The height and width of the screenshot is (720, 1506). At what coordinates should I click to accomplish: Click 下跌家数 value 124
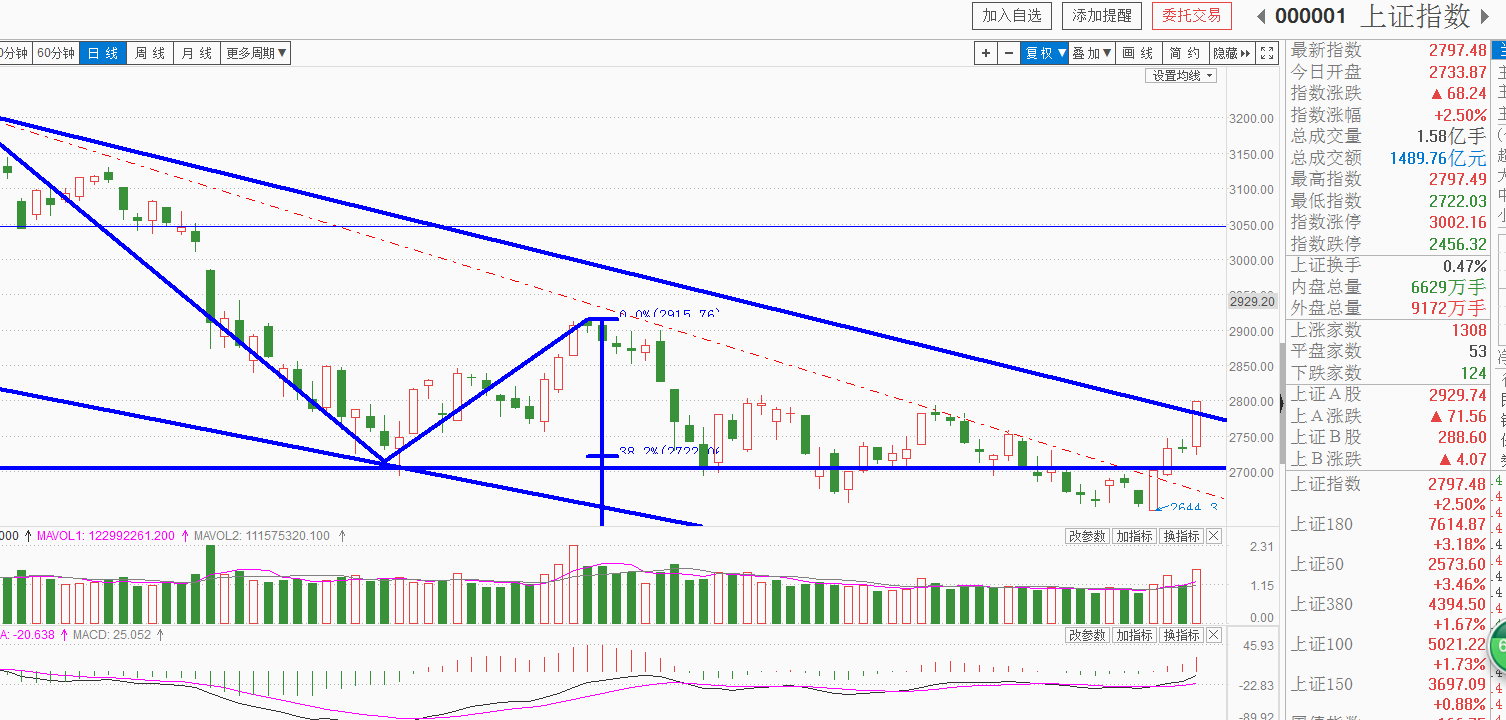tap(1473, 373)
